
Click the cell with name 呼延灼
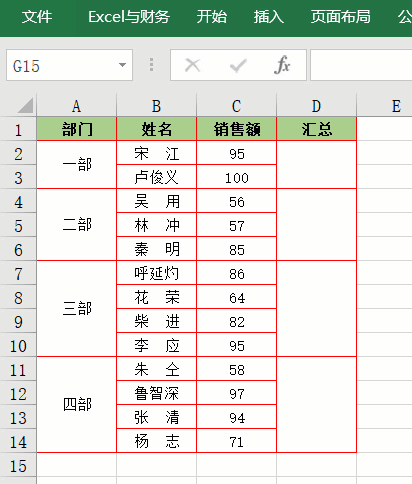(x=157, y=273)
